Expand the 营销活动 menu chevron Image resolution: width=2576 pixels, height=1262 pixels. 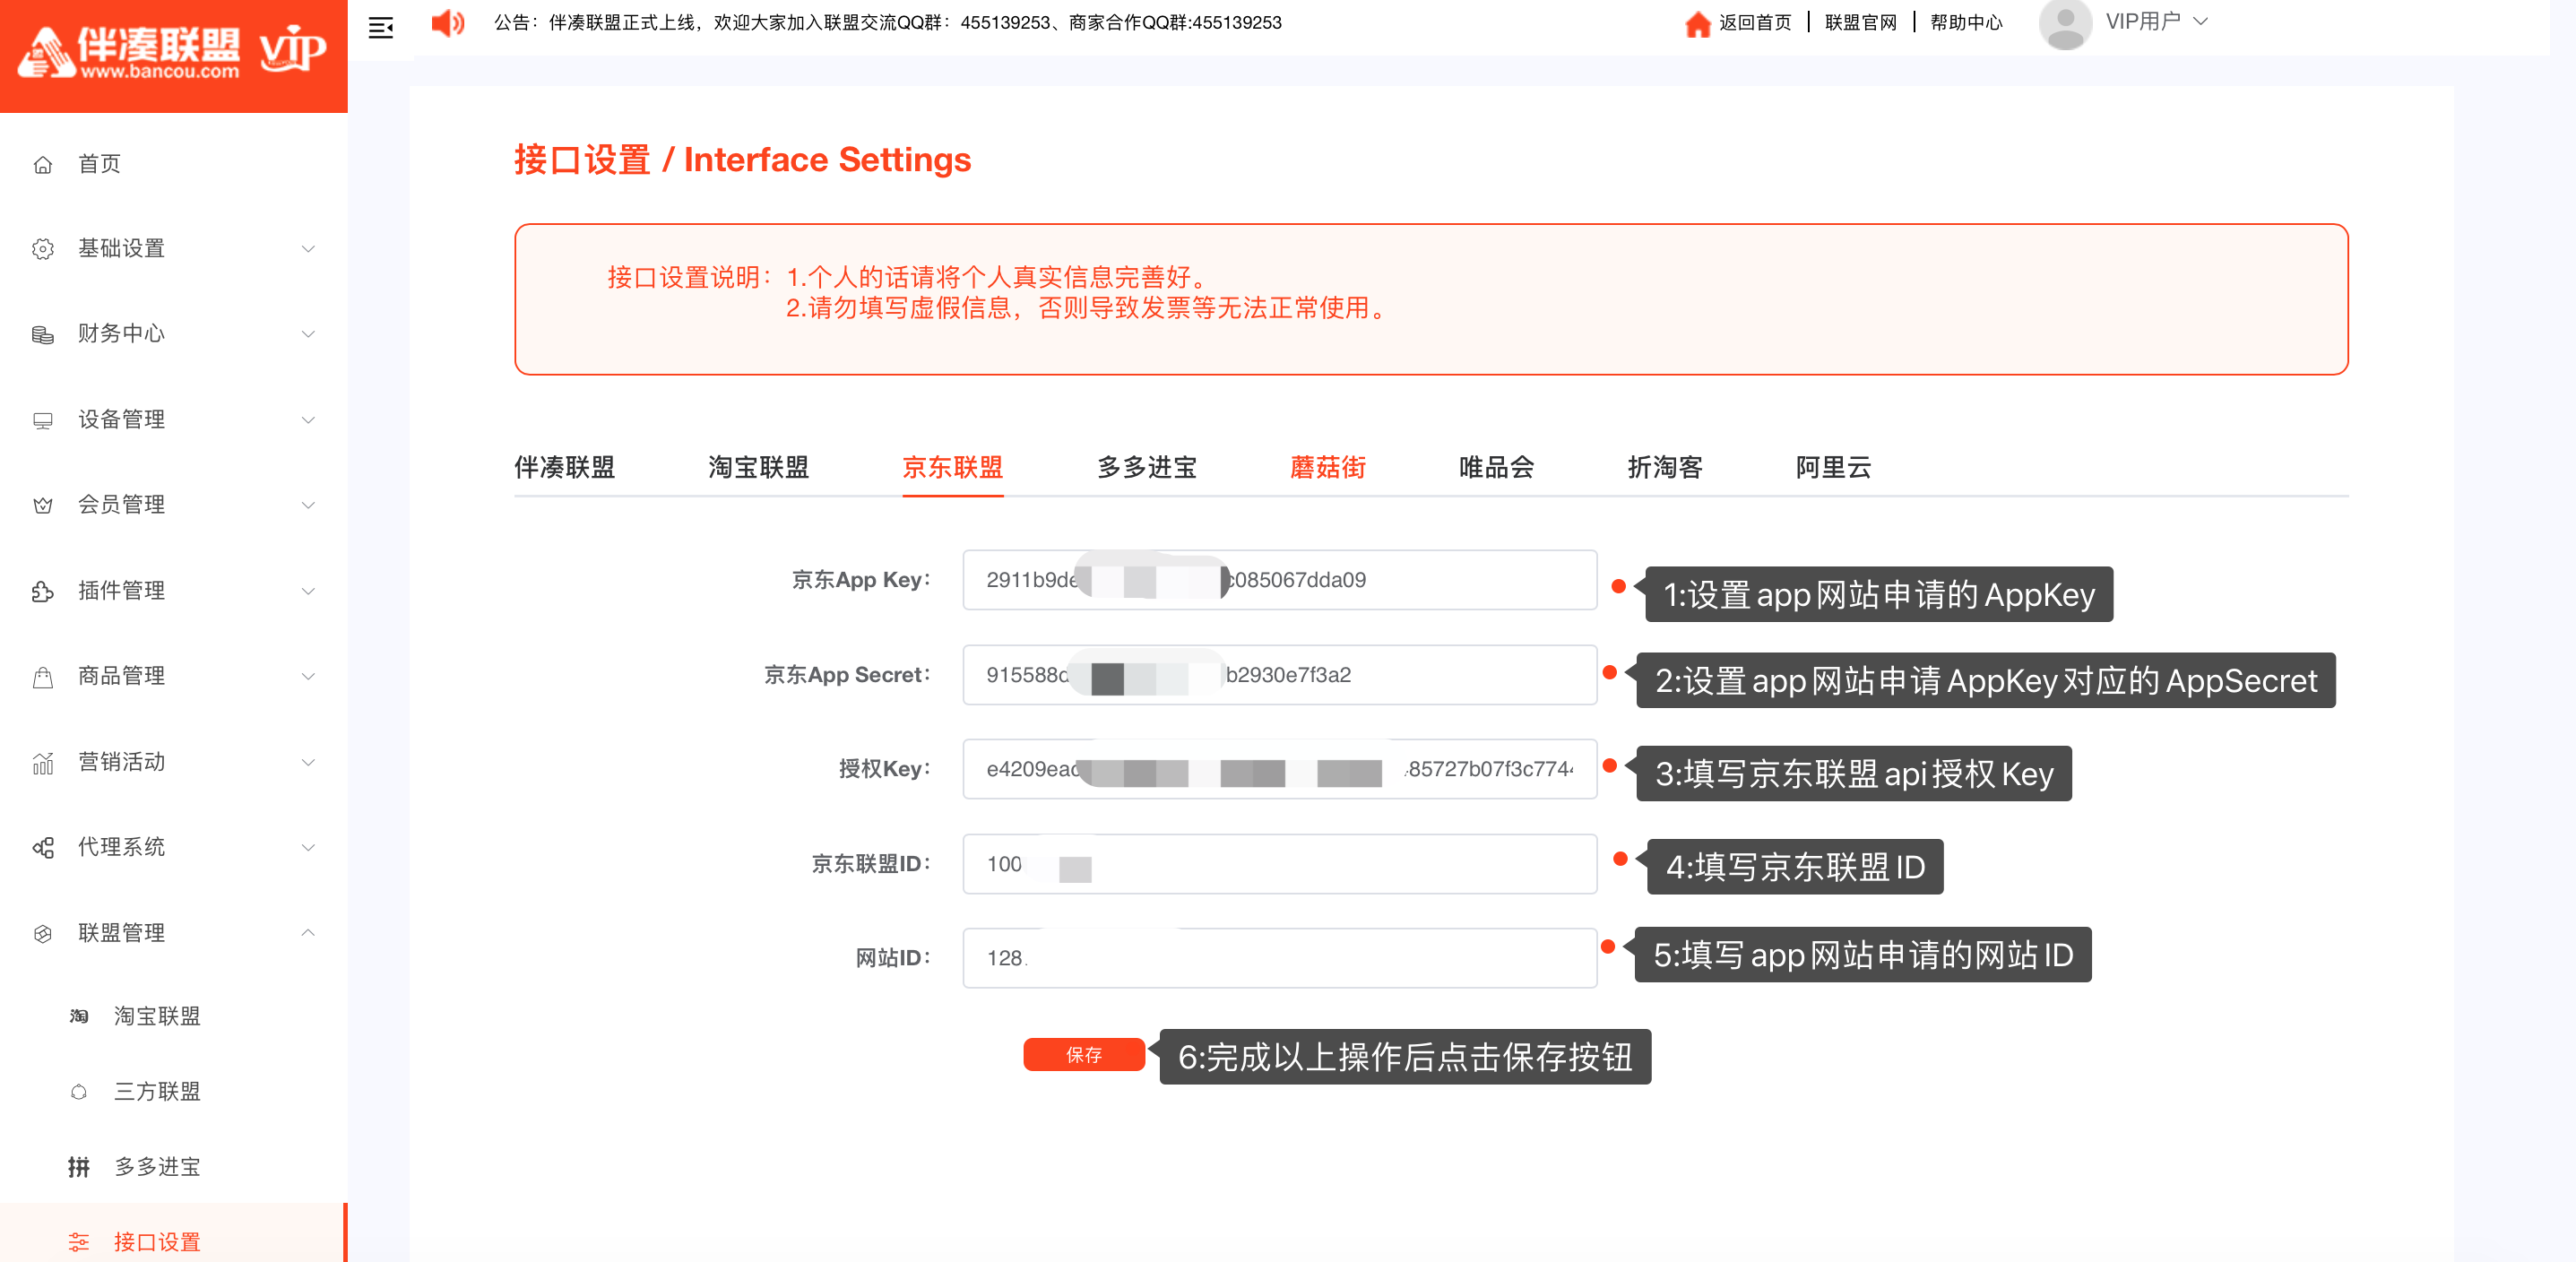[x=308, y=762]
